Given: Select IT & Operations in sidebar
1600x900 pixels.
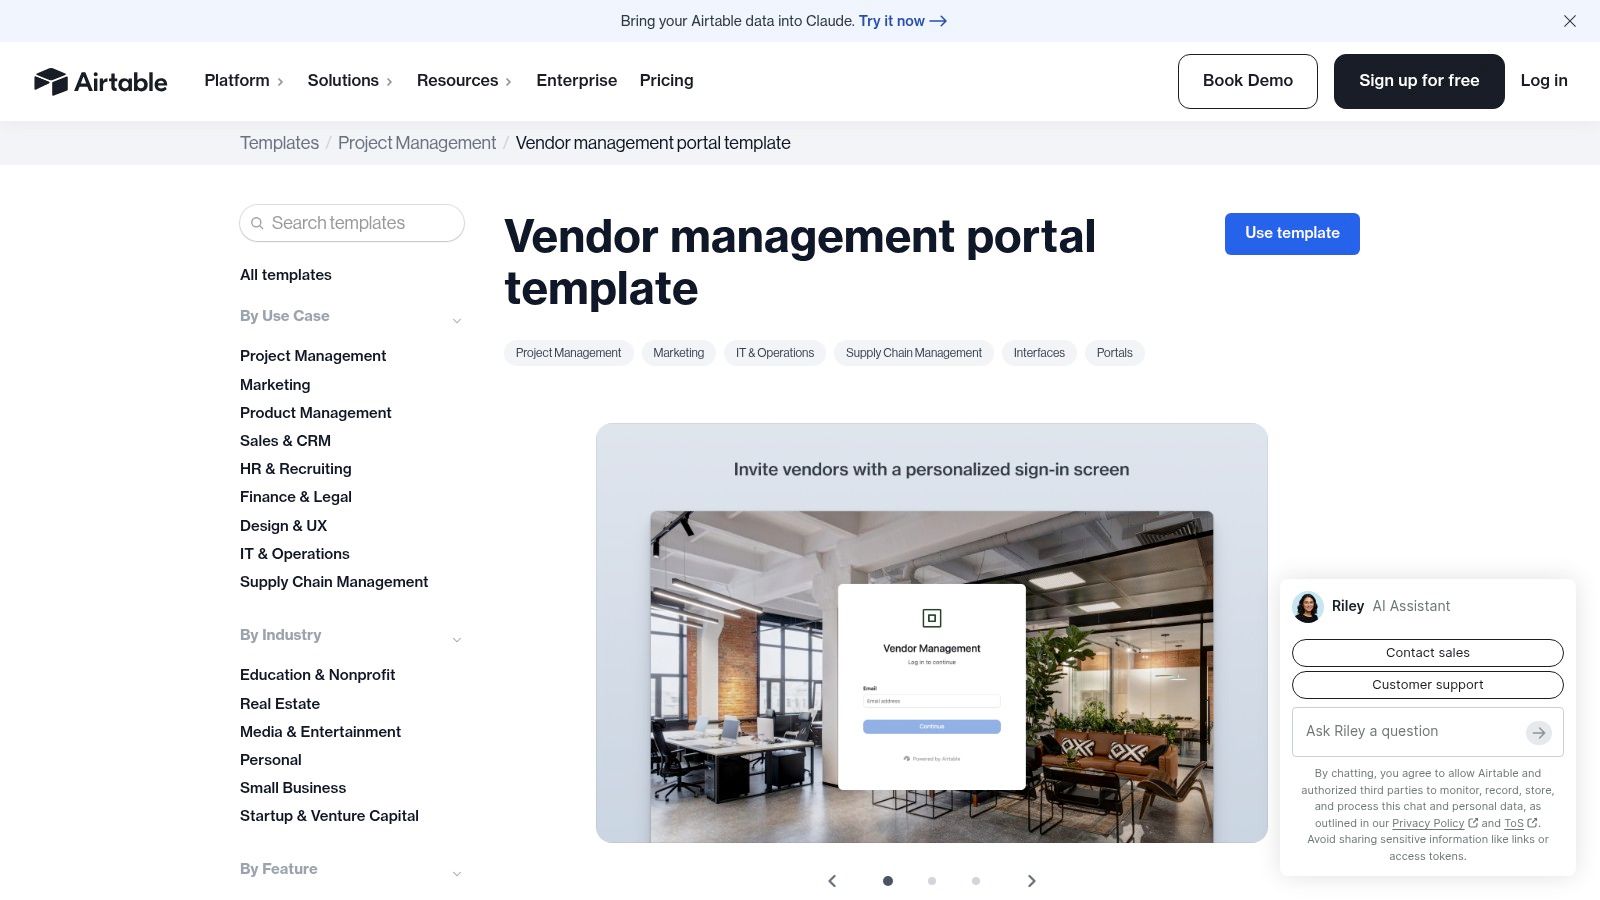Looking at the screenshot, I should pyautogui.click(x=295, y=554).
